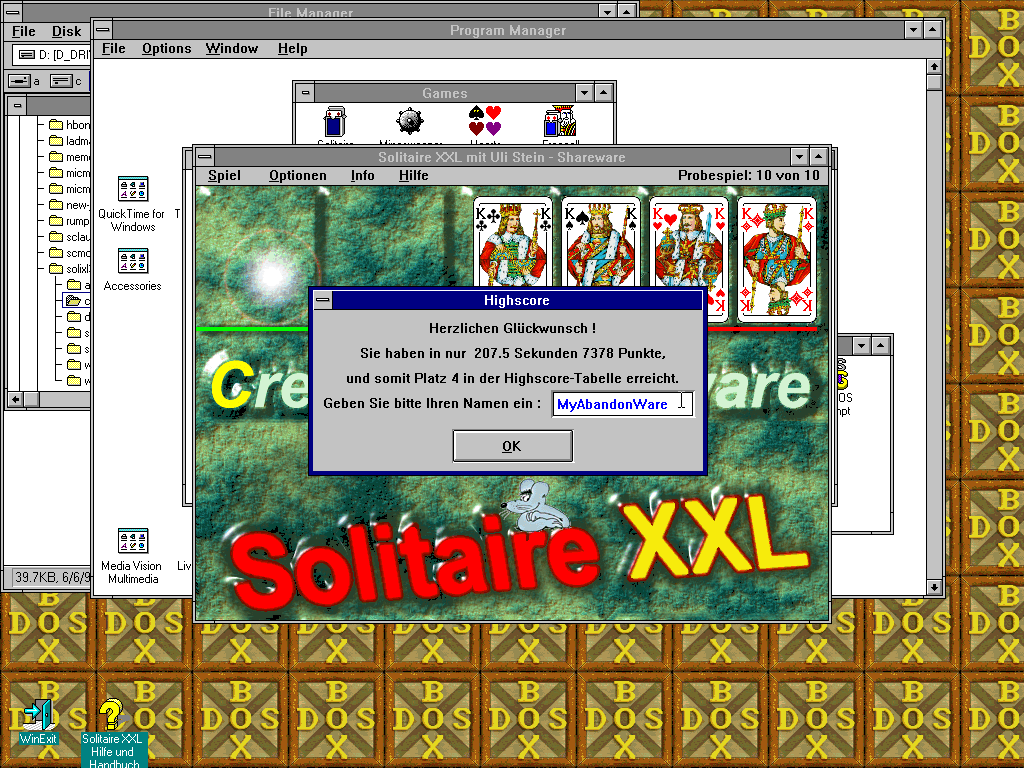Viewport: 1024px width, 768px height.
Task: Open File Manager drive D dropdown
Action: pos(51,55)
